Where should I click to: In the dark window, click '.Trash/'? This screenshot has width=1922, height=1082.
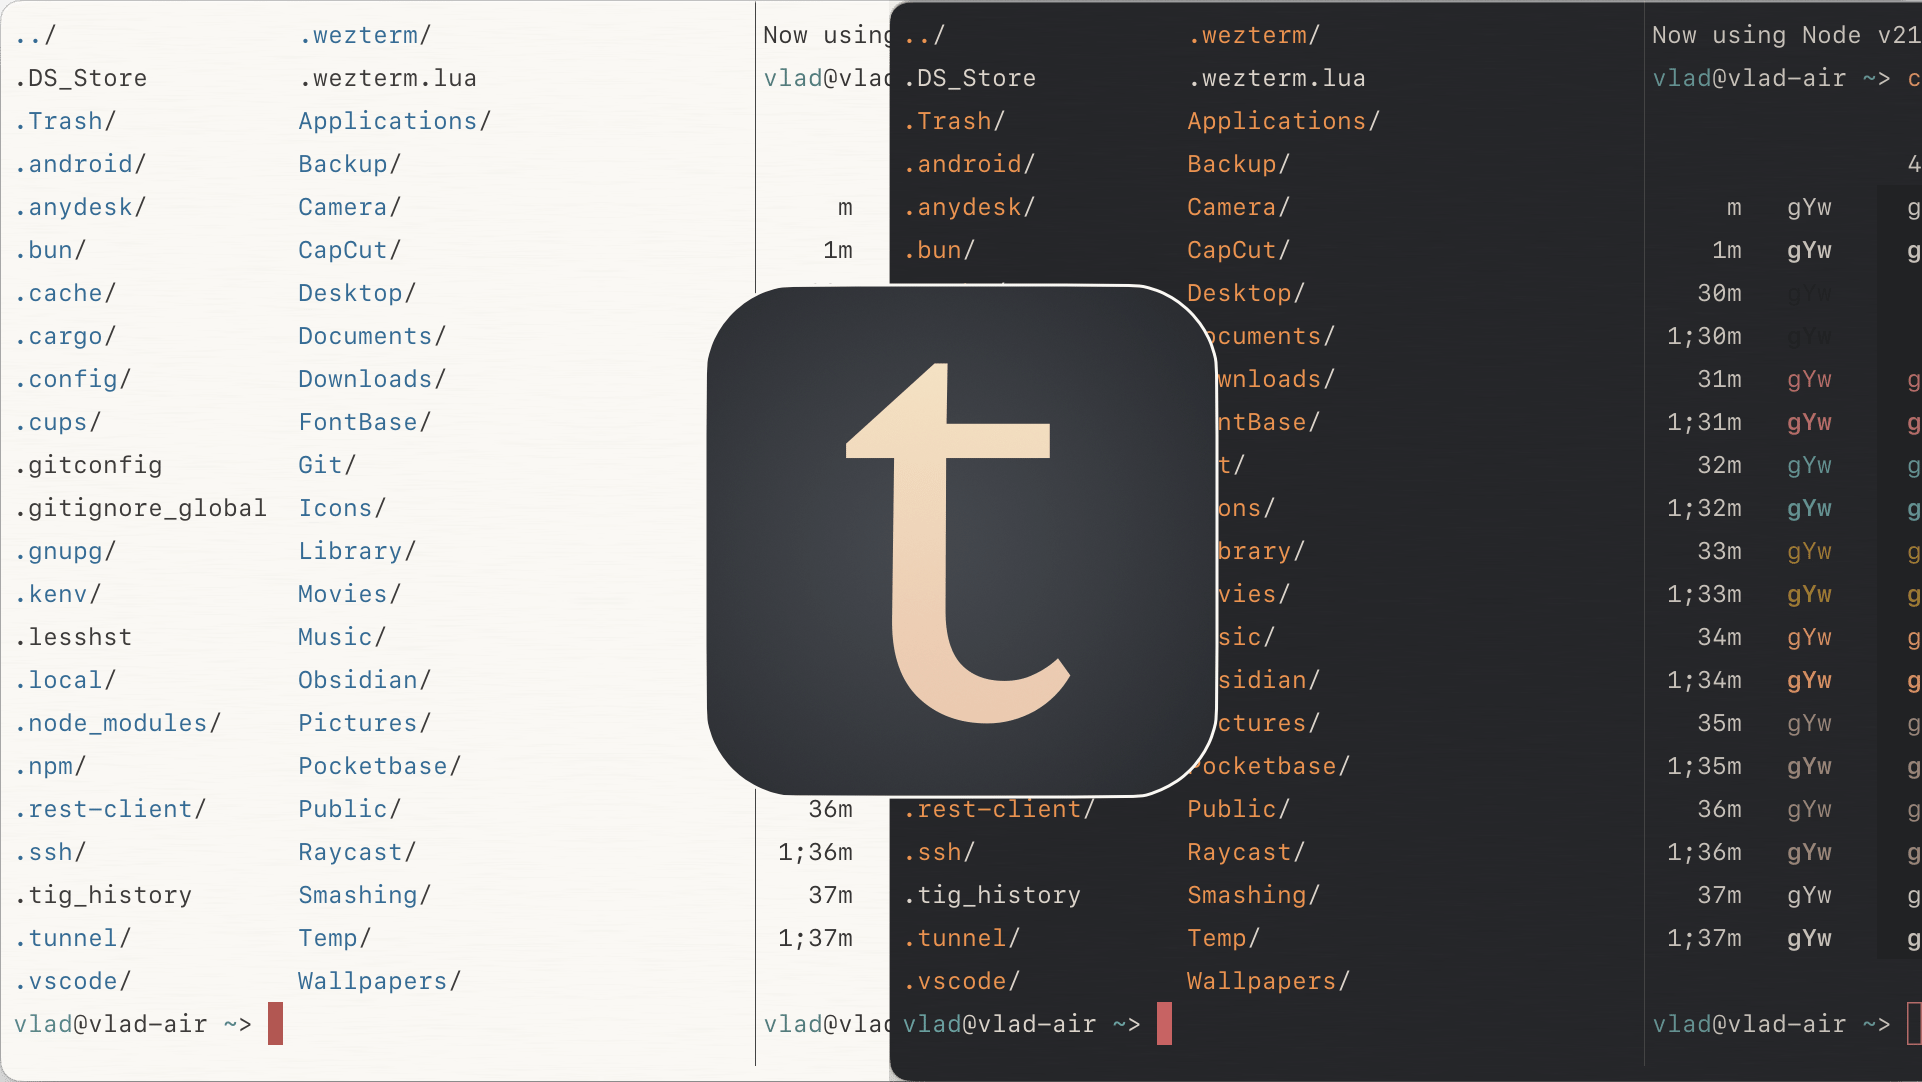coord(955,121)
